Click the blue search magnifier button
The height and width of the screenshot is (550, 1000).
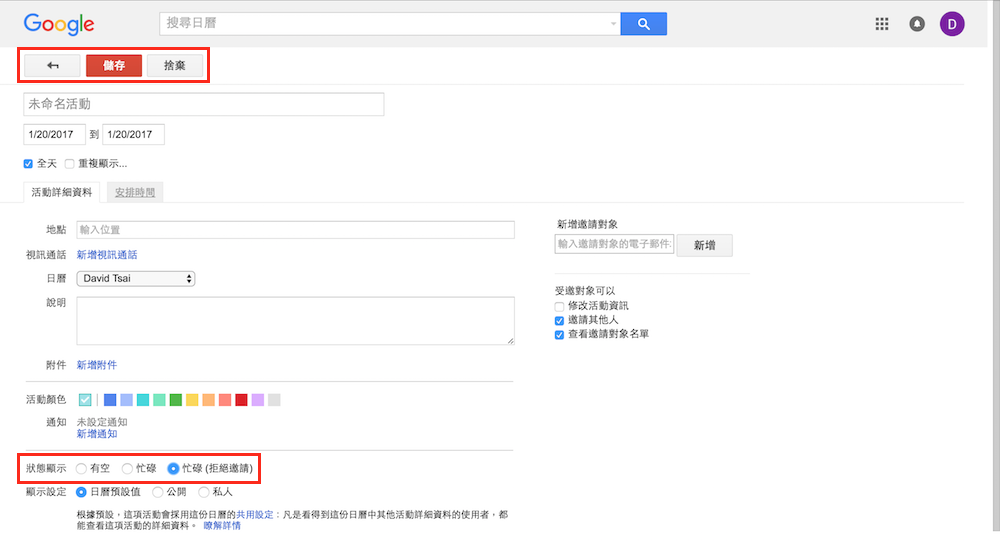click(643, 24)
